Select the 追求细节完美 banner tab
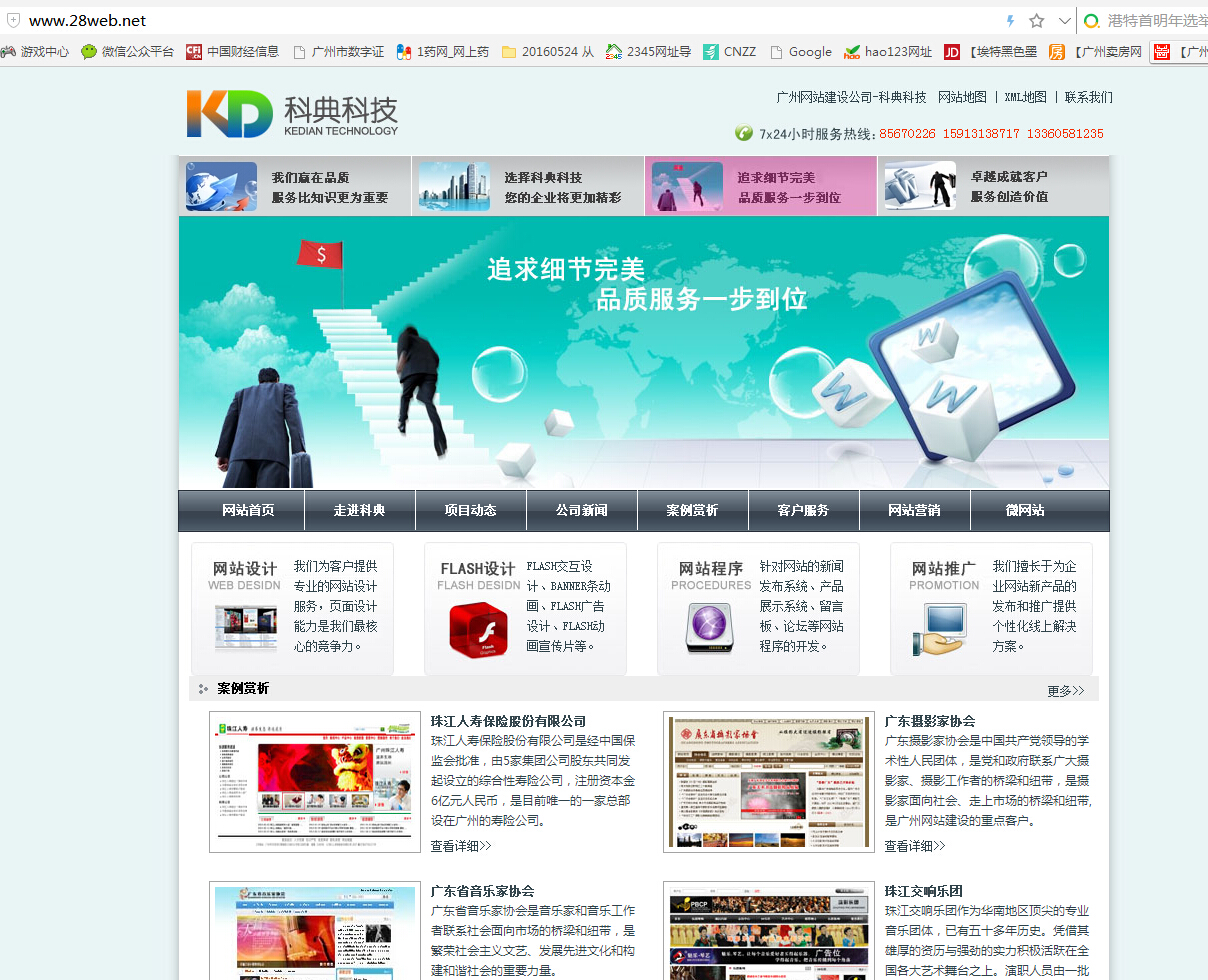Viewport: 1208px width, 980px height. pyautogui.click(x=761, y=186)
